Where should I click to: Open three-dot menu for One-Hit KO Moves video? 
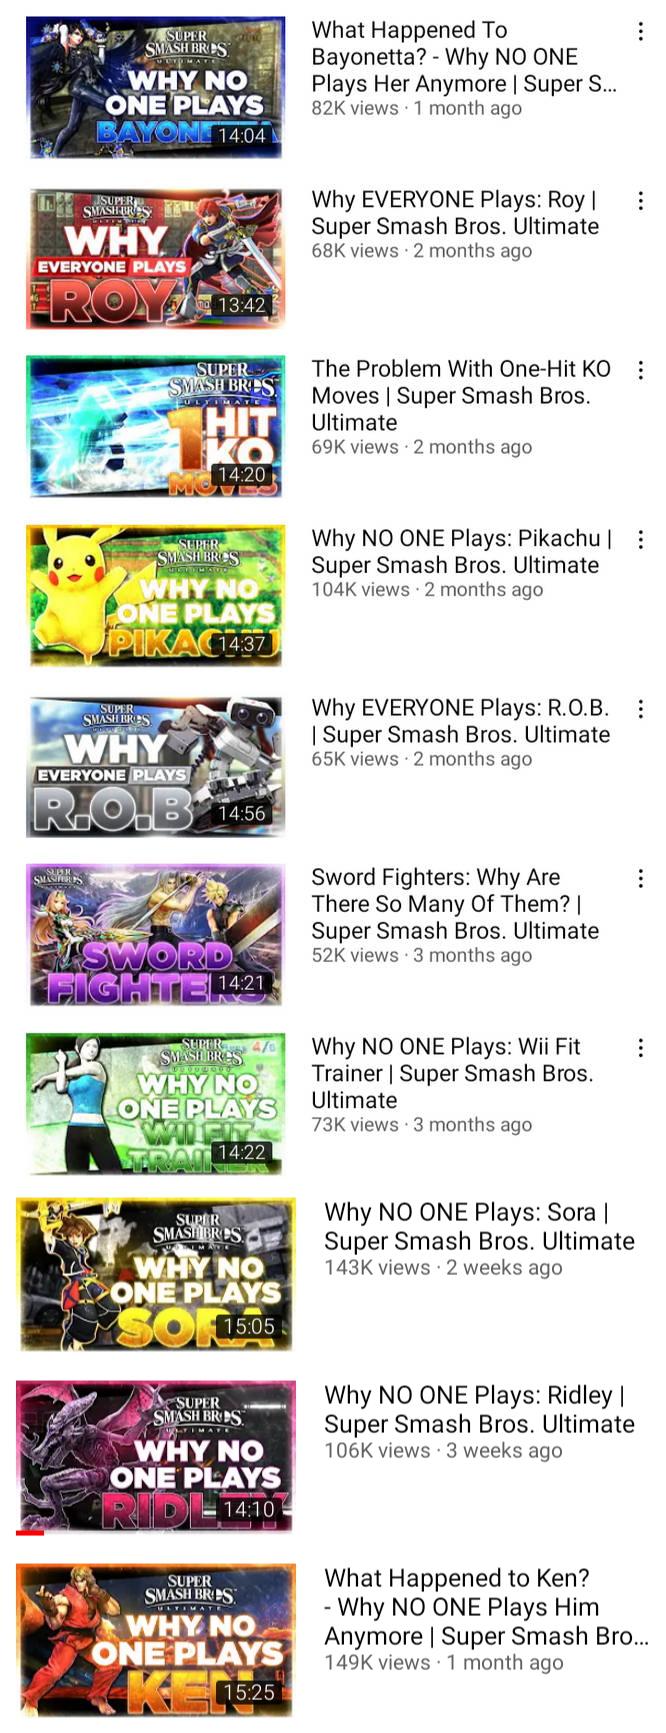tap(640, 371)
